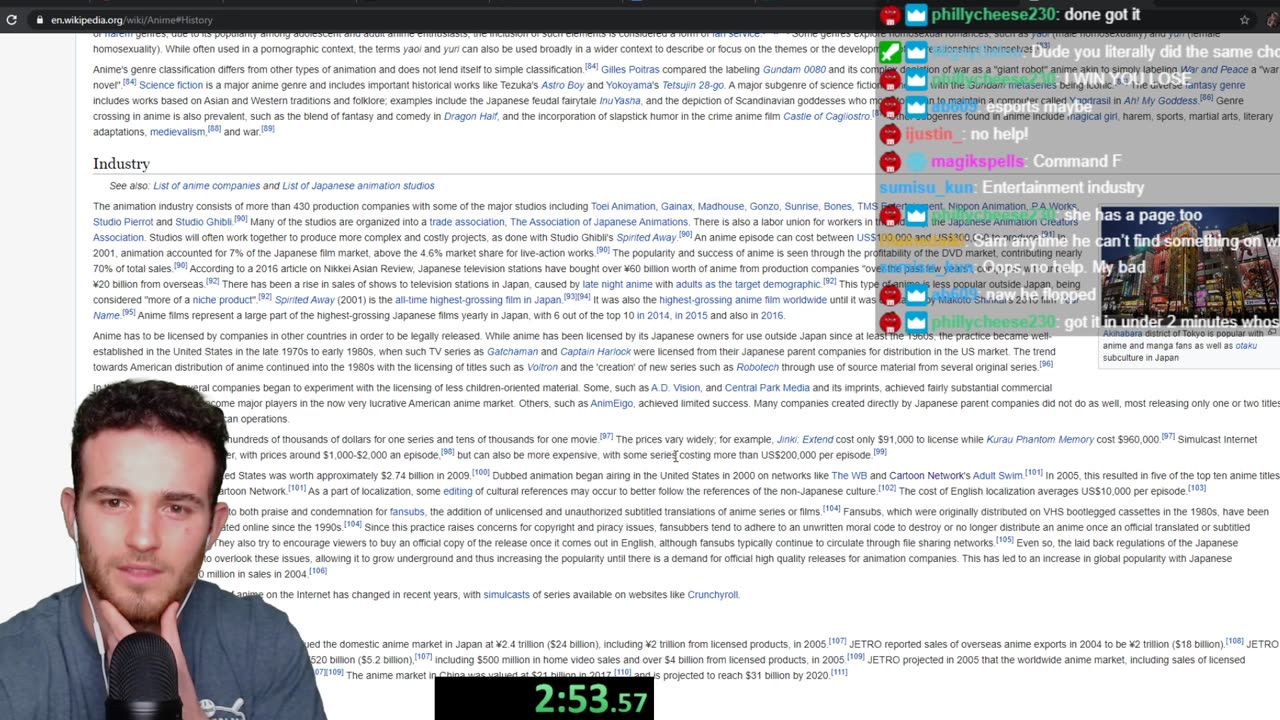Viewport: 1280px width, 720px height.
Task: Open the Akihabara street photo thumbnail
Action: [x=1189, y=267]
